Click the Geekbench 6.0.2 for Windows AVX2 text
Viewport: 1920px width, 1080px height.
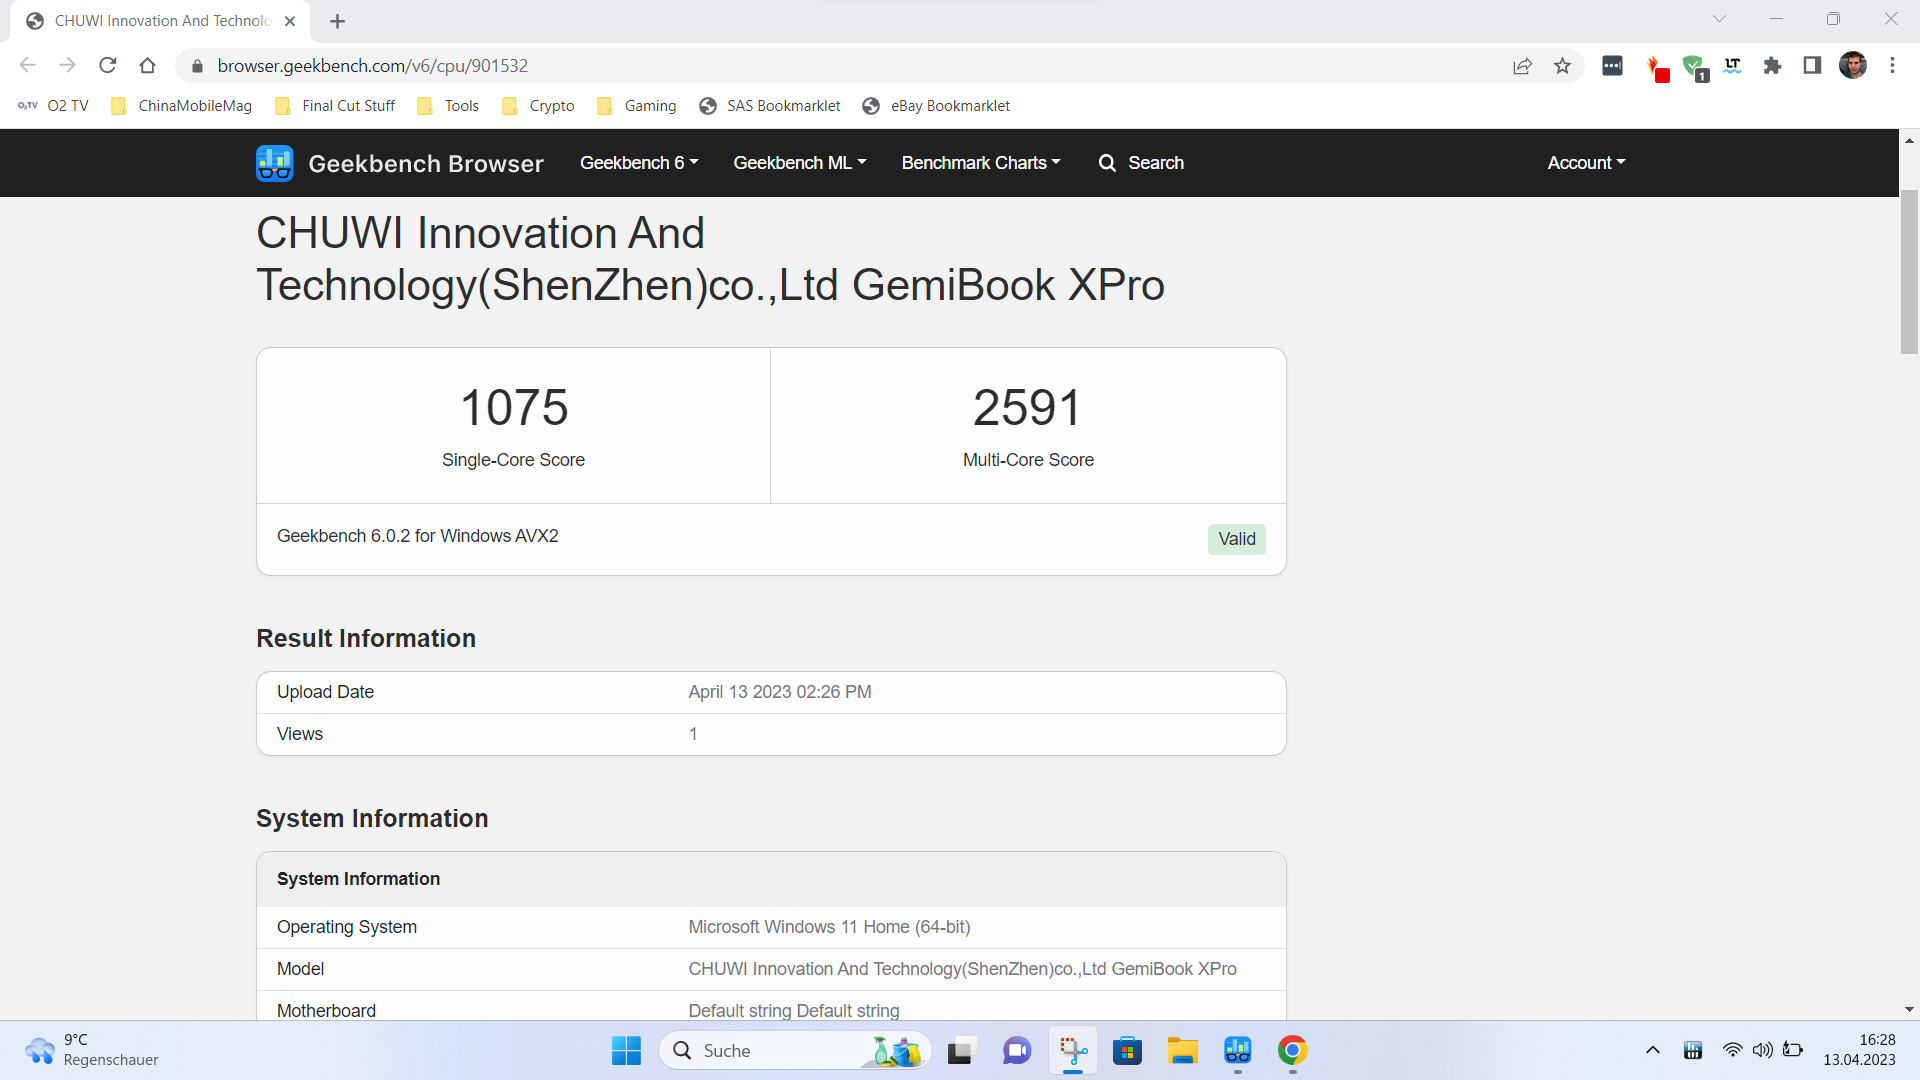point(418,536)
